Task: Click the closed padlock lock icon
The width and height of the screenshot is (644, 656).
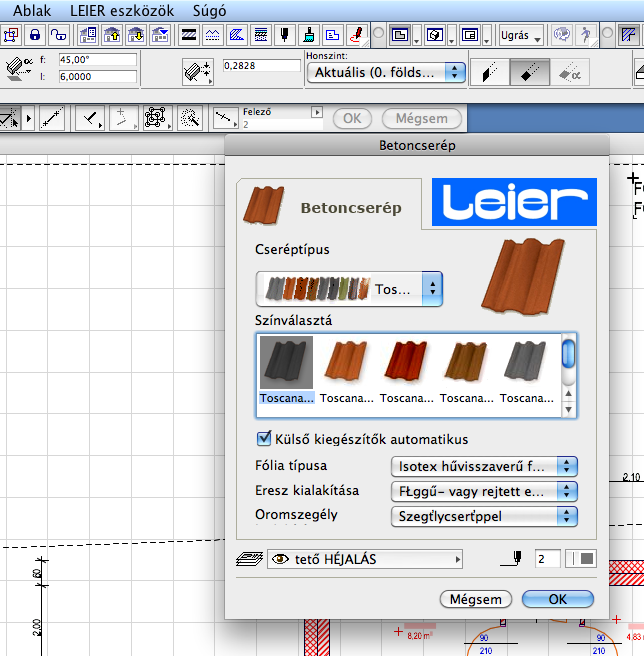Action: 35,35
